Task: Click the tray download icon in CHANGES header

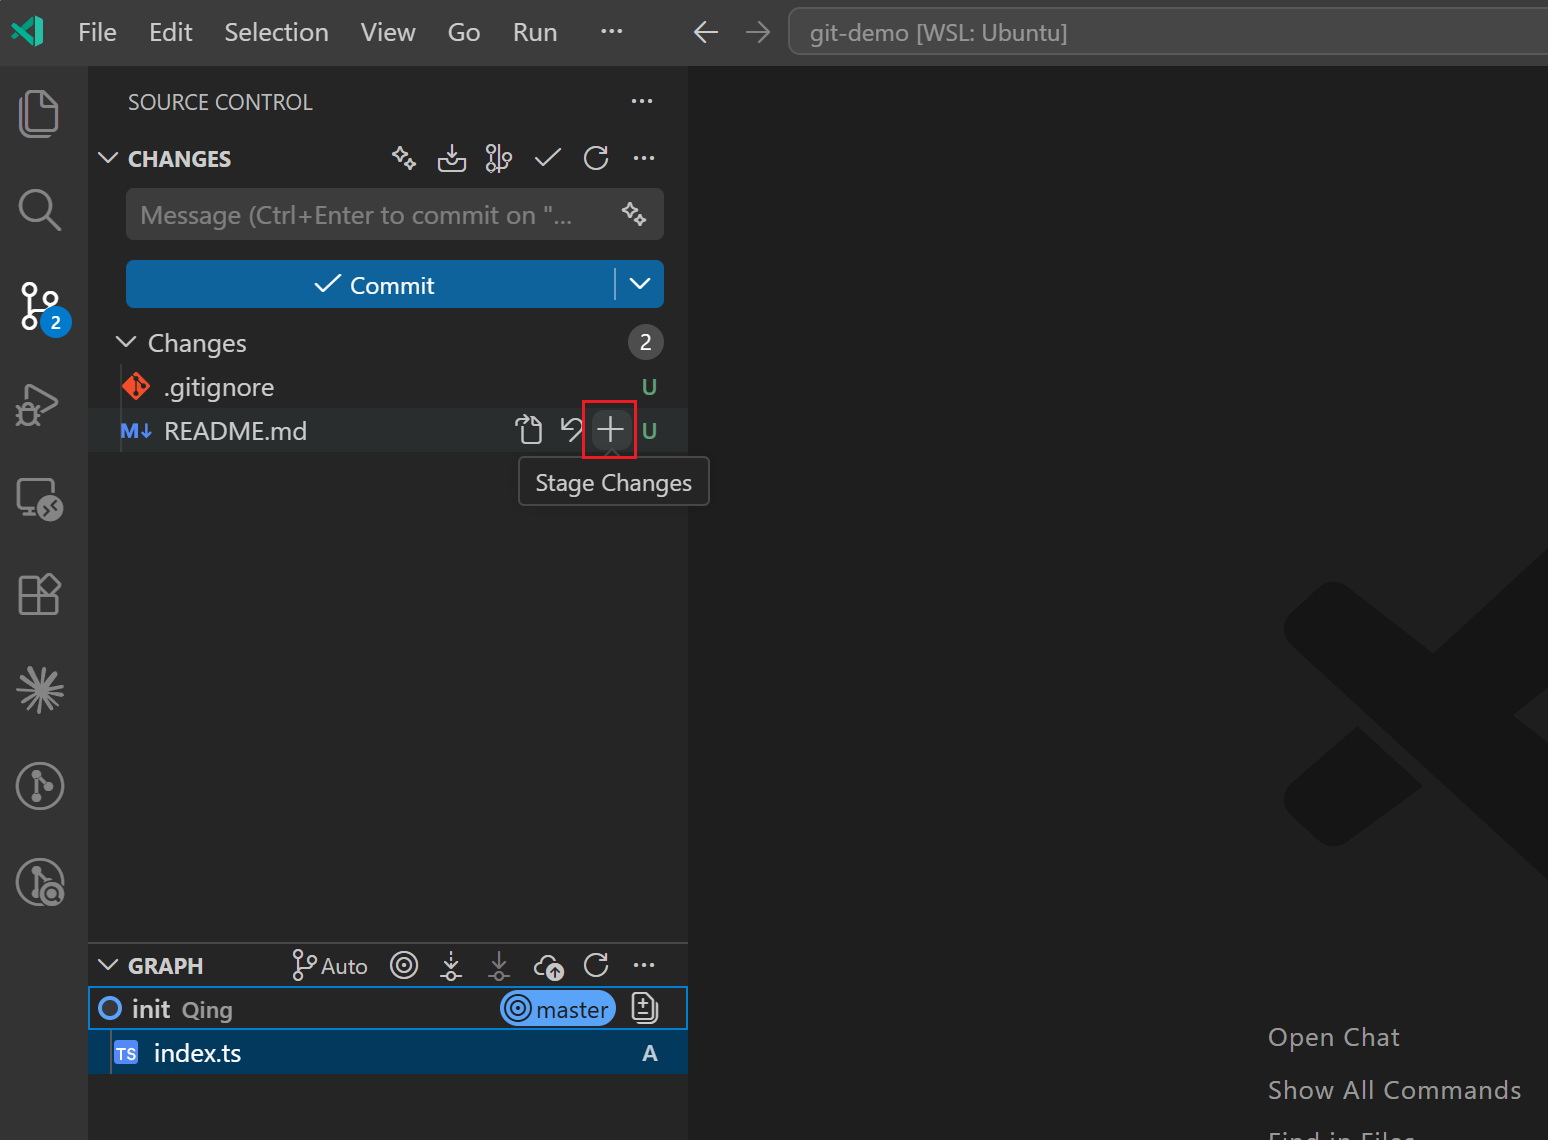Action: [452, 158]
